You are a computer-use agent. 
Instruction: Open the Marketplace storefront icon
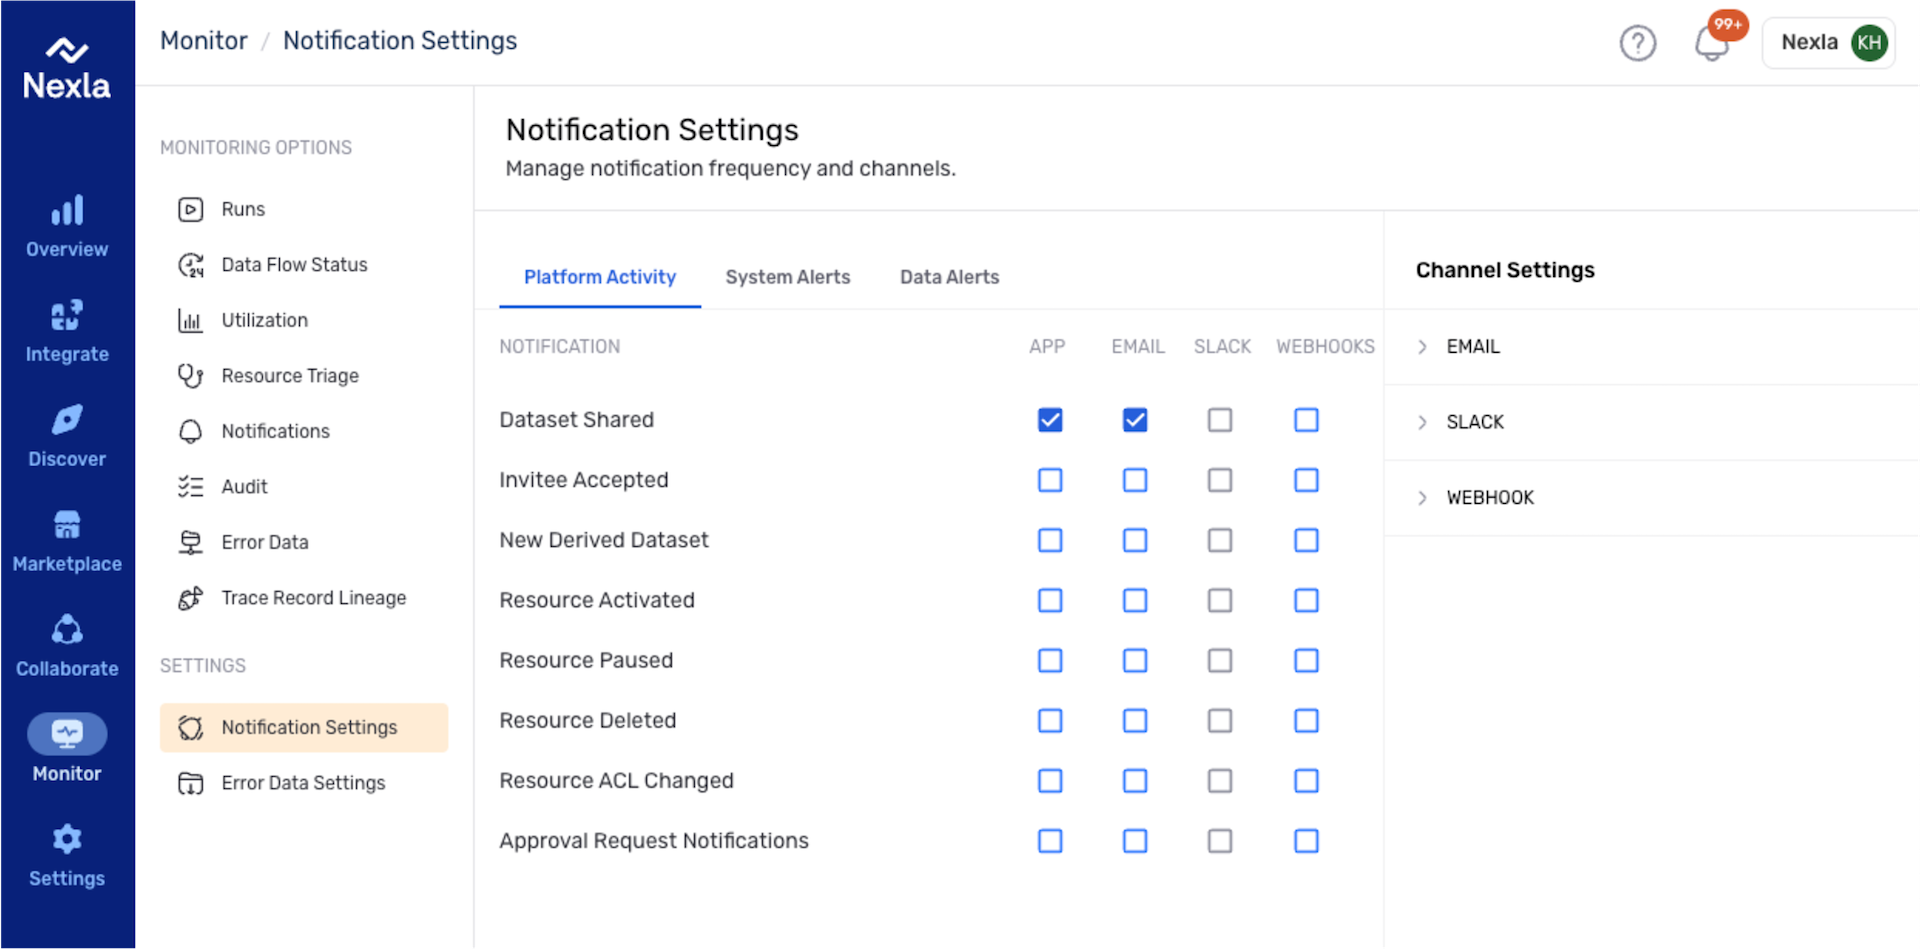point(67,525)
